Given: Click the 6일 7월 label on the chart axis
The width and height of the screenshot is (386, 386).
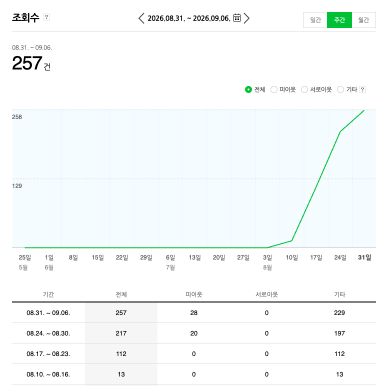Looking at the screenshot, I should tap(170, 262).
